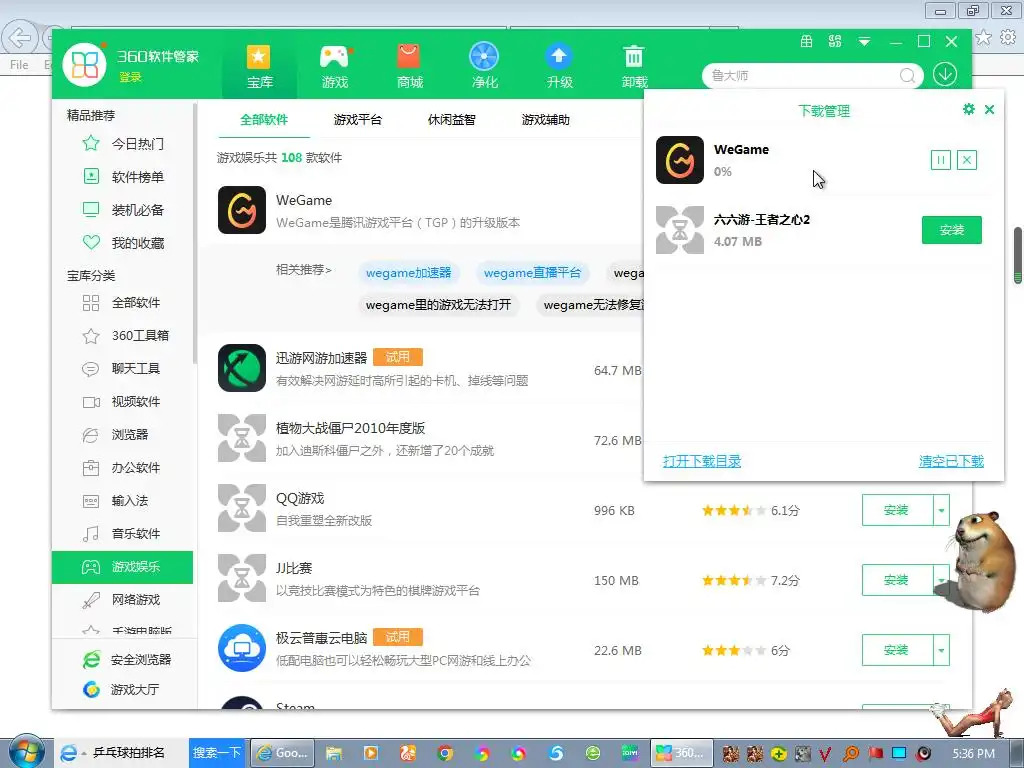The image size is (1024, 768).
Task: Click the 360软件管家 logo icon
Action: click(x=84, y=65)
